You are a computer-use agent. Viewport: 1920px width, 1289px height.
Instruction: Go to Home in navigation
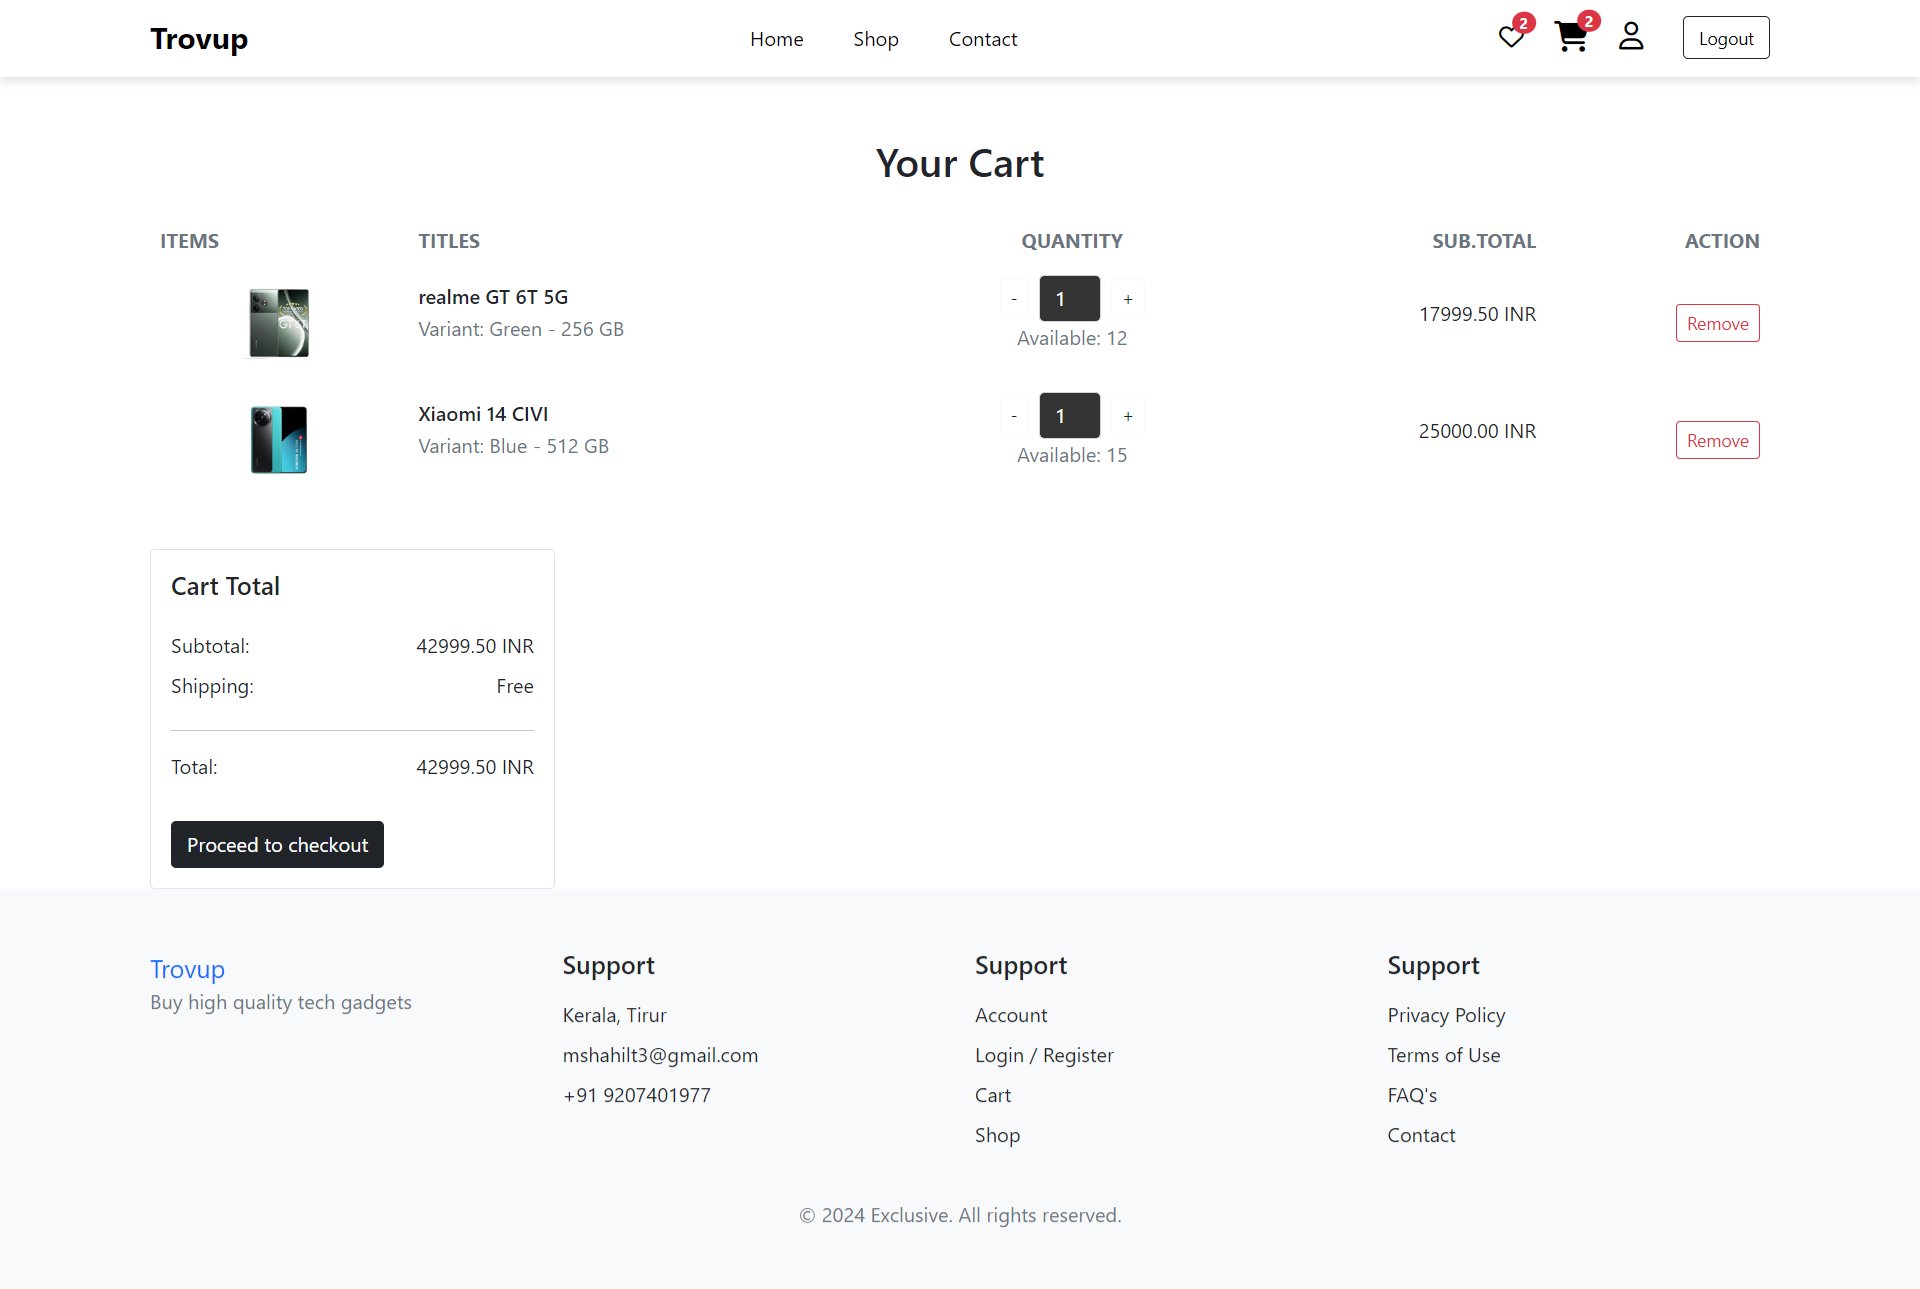click(x=776, y=39)
